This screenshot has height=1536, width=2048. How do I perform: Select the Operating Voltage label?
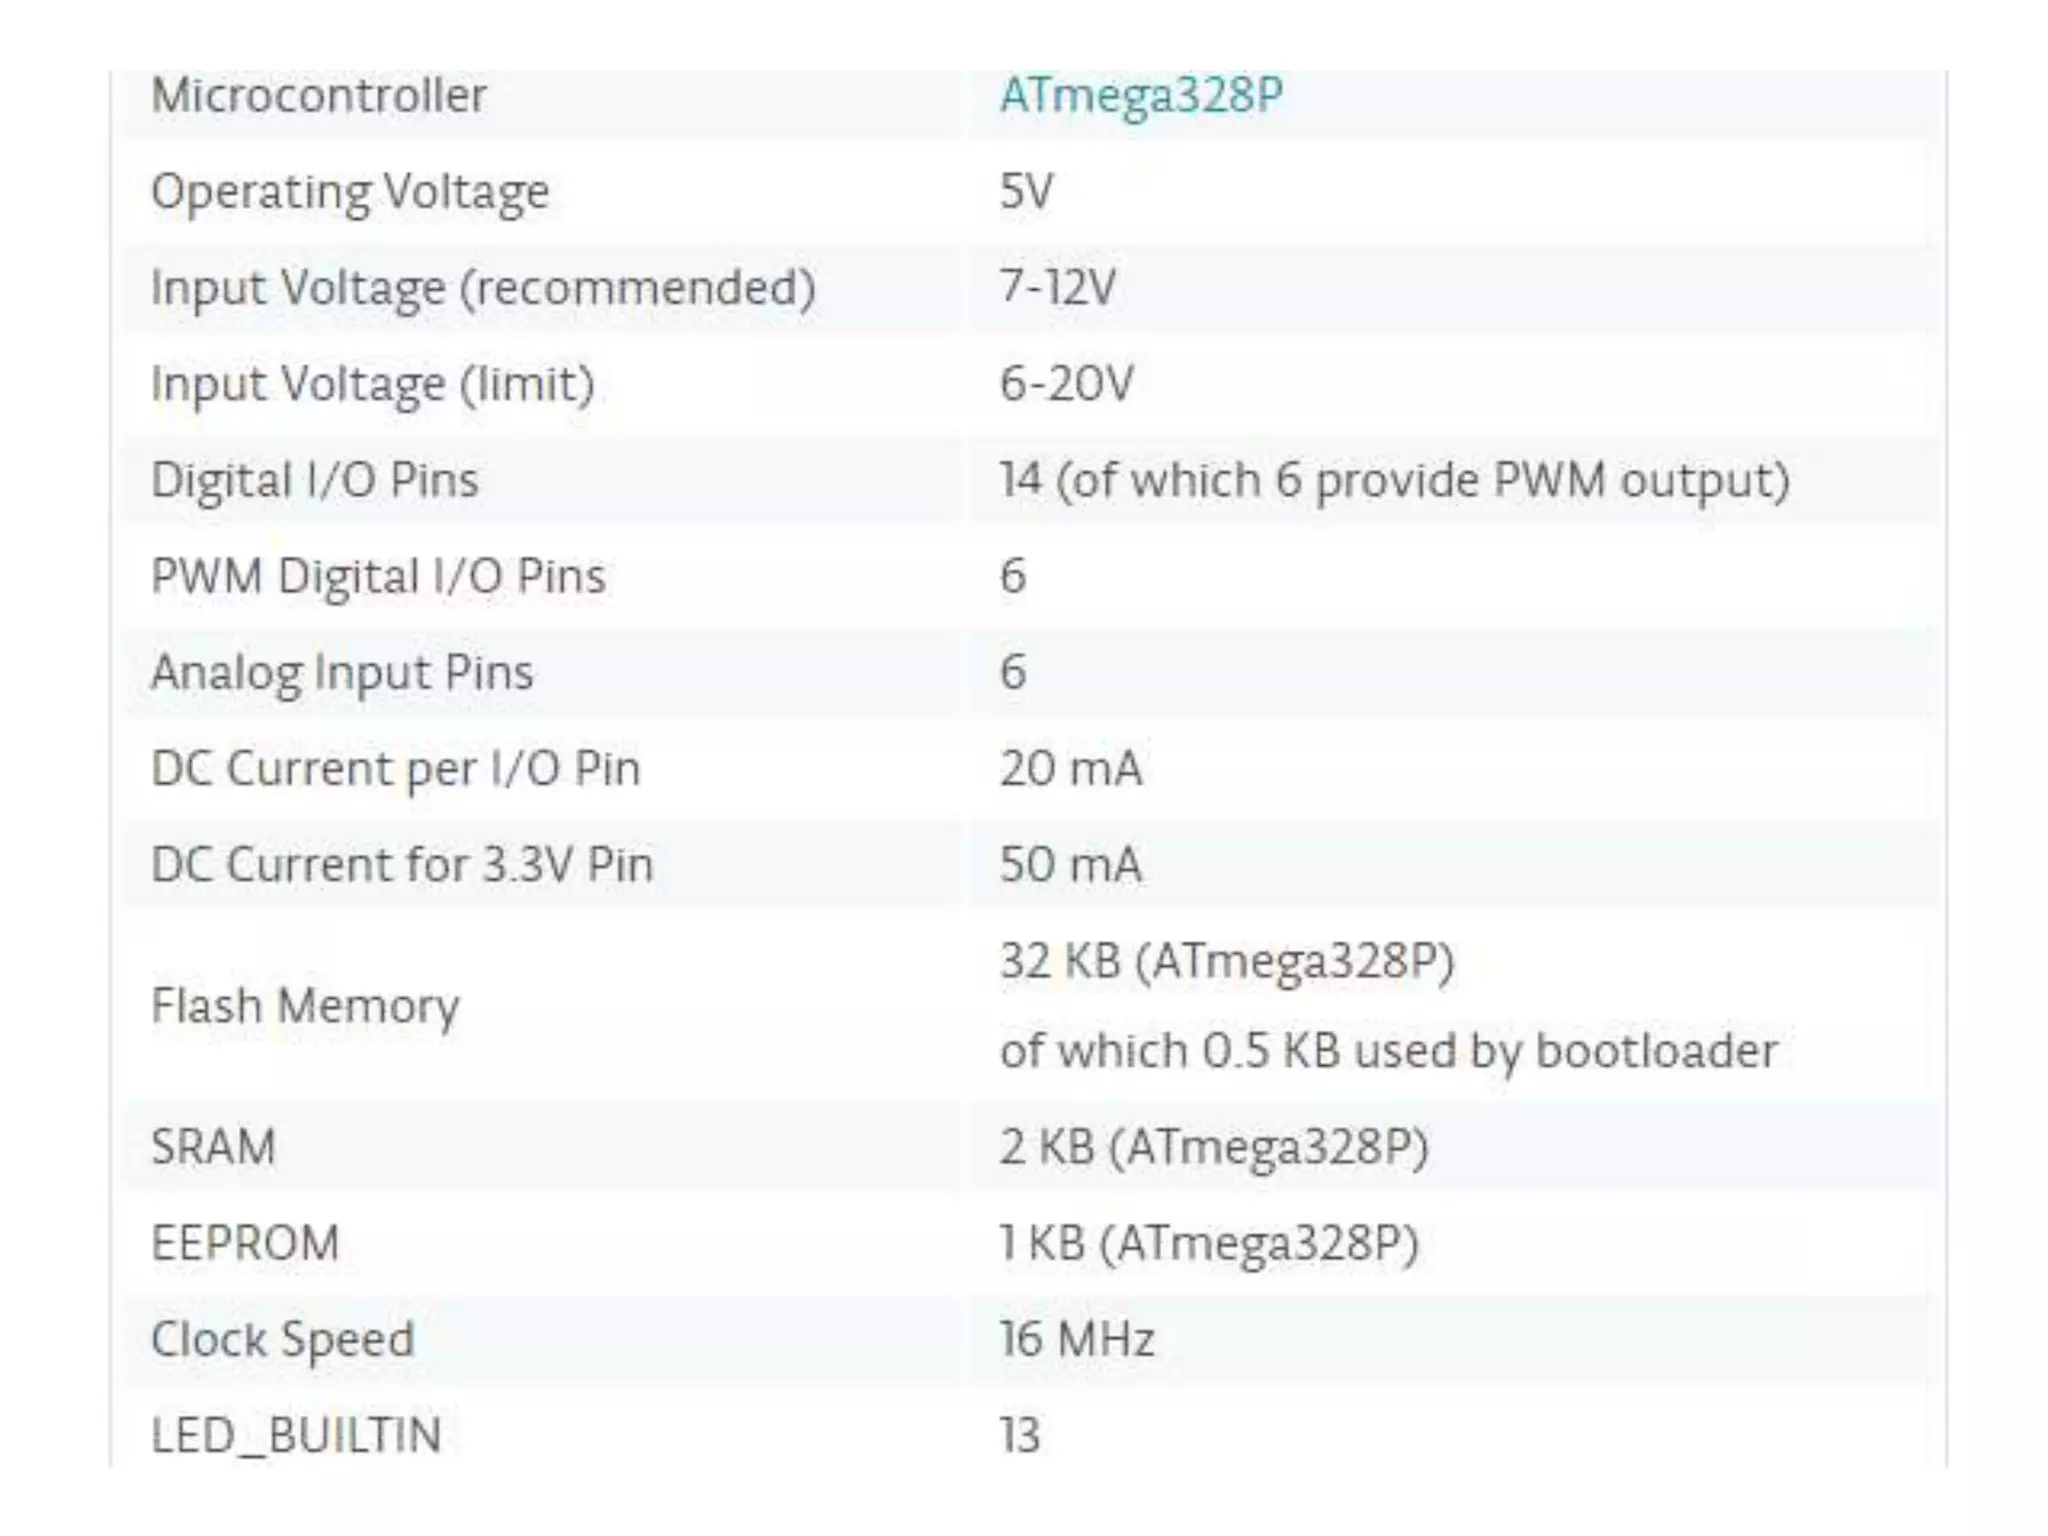pyautogui.click(x=350, y=191)
